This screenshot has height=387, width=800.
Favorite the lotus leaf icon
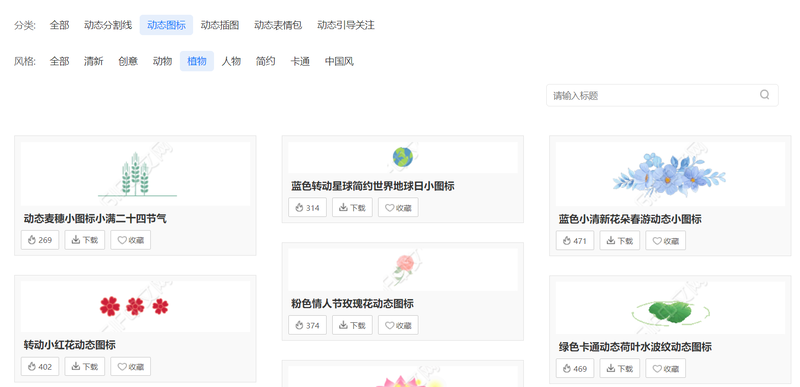click(666, 369)
